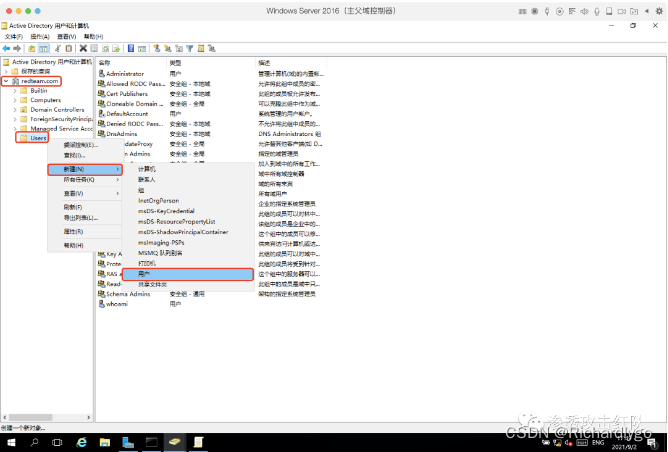Click the notepad-style taskbar icon
The width and height of the screenshot is (668, 452).
coord(198,443)
